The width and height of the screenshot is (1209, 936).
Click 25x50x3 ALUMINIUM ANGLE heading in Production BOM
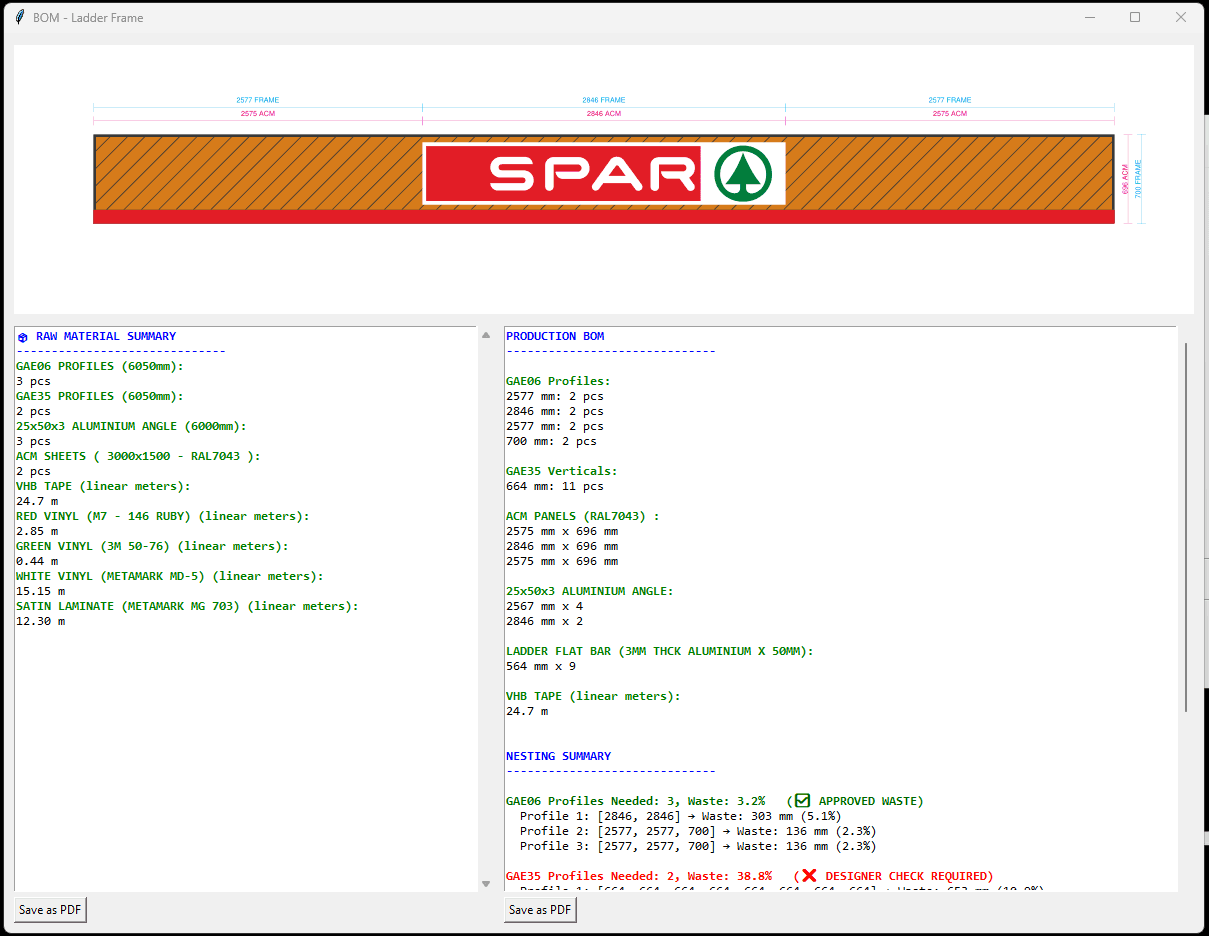pyautogui.click(x=590, y=591)
